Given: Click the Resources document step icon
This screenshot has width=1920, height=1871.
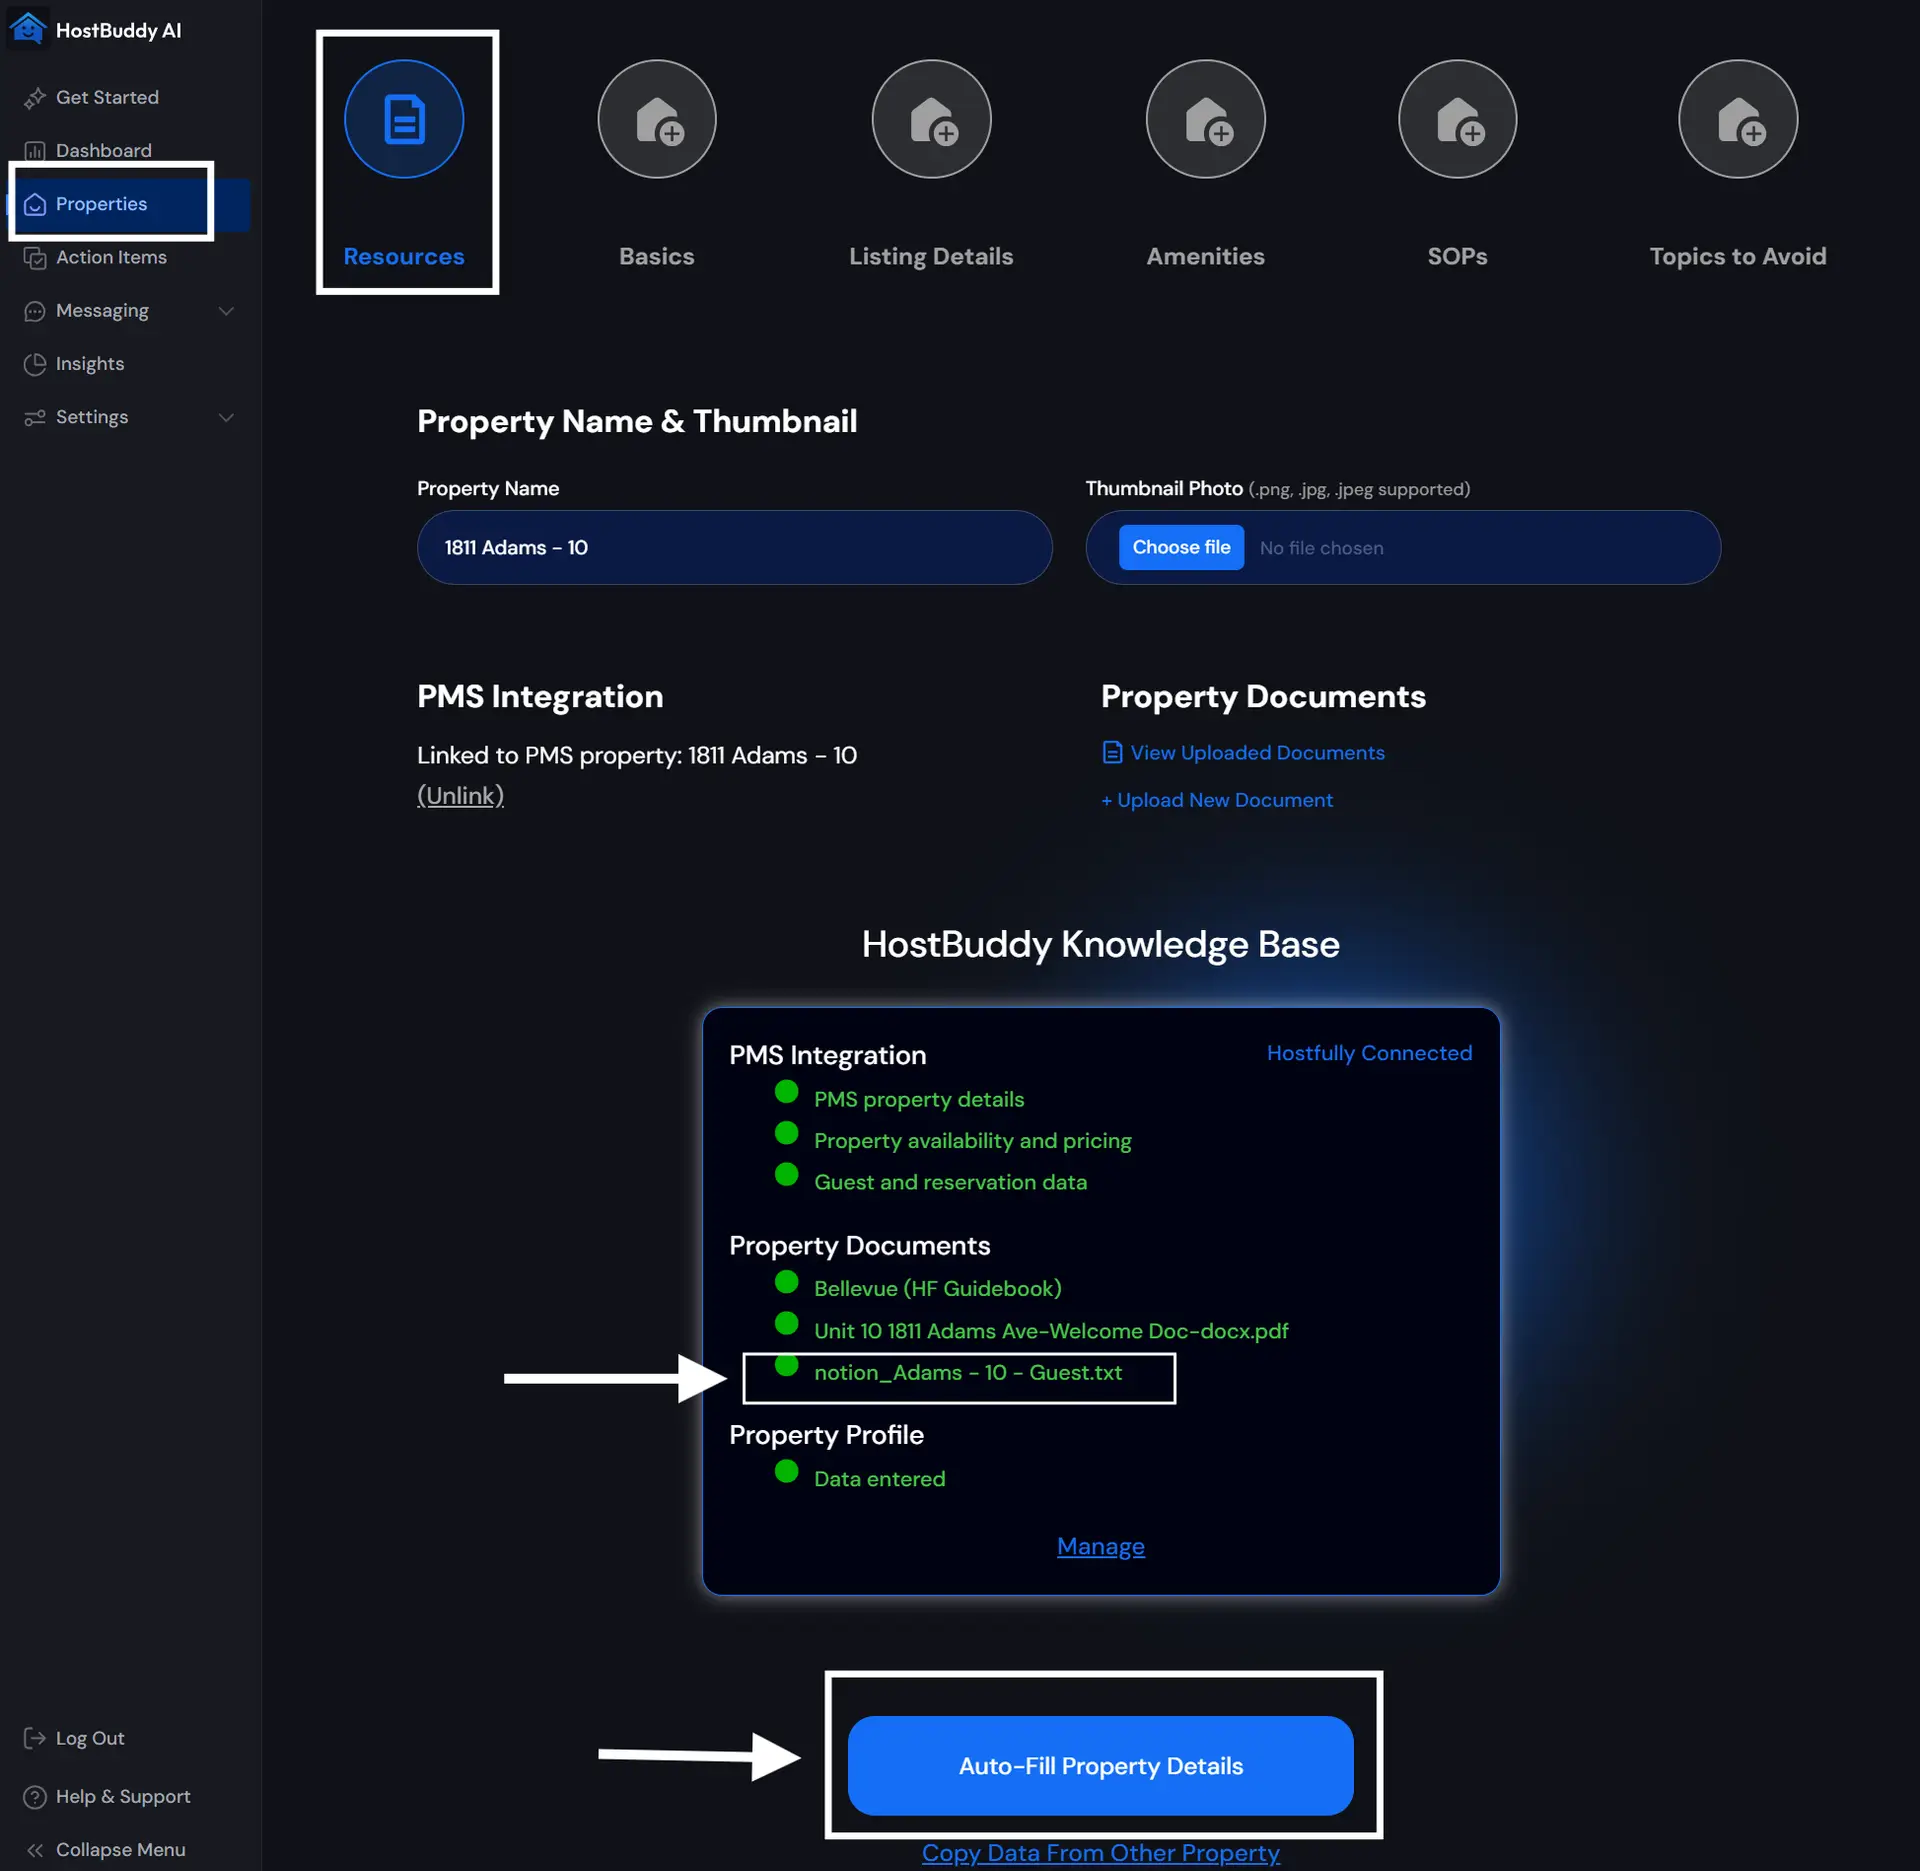Looking at the screenshot, I should point(404,119).
